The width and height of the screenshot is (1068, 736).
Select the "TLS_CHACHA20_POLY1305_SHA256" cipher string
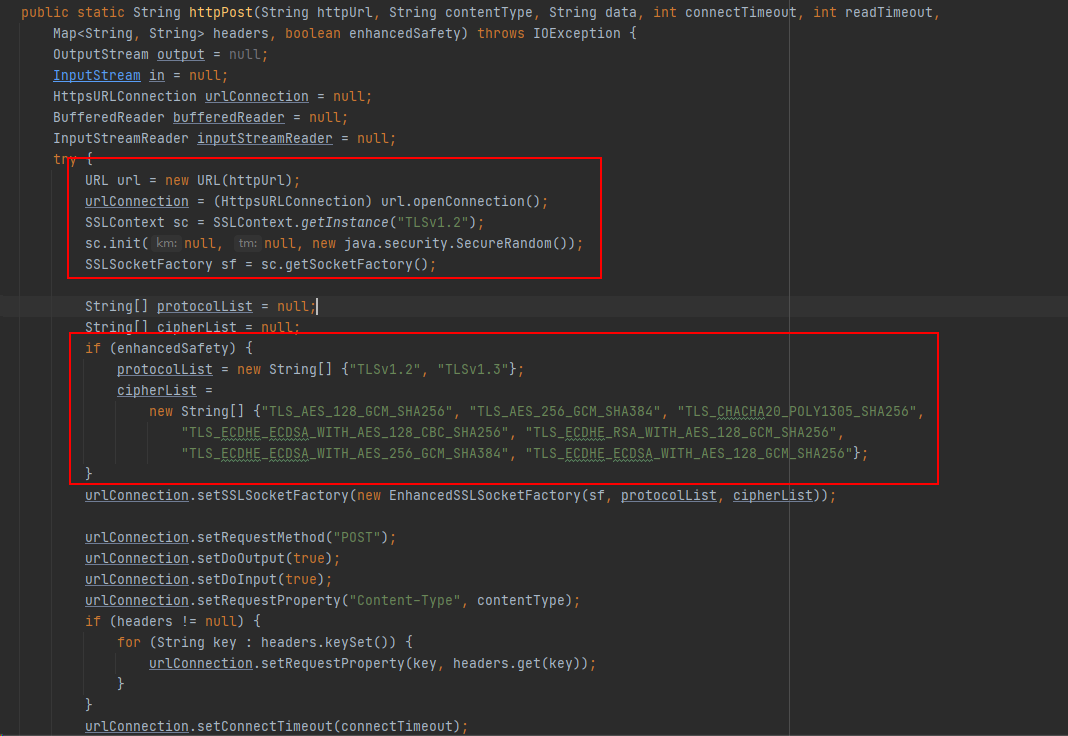coord(797,411)
